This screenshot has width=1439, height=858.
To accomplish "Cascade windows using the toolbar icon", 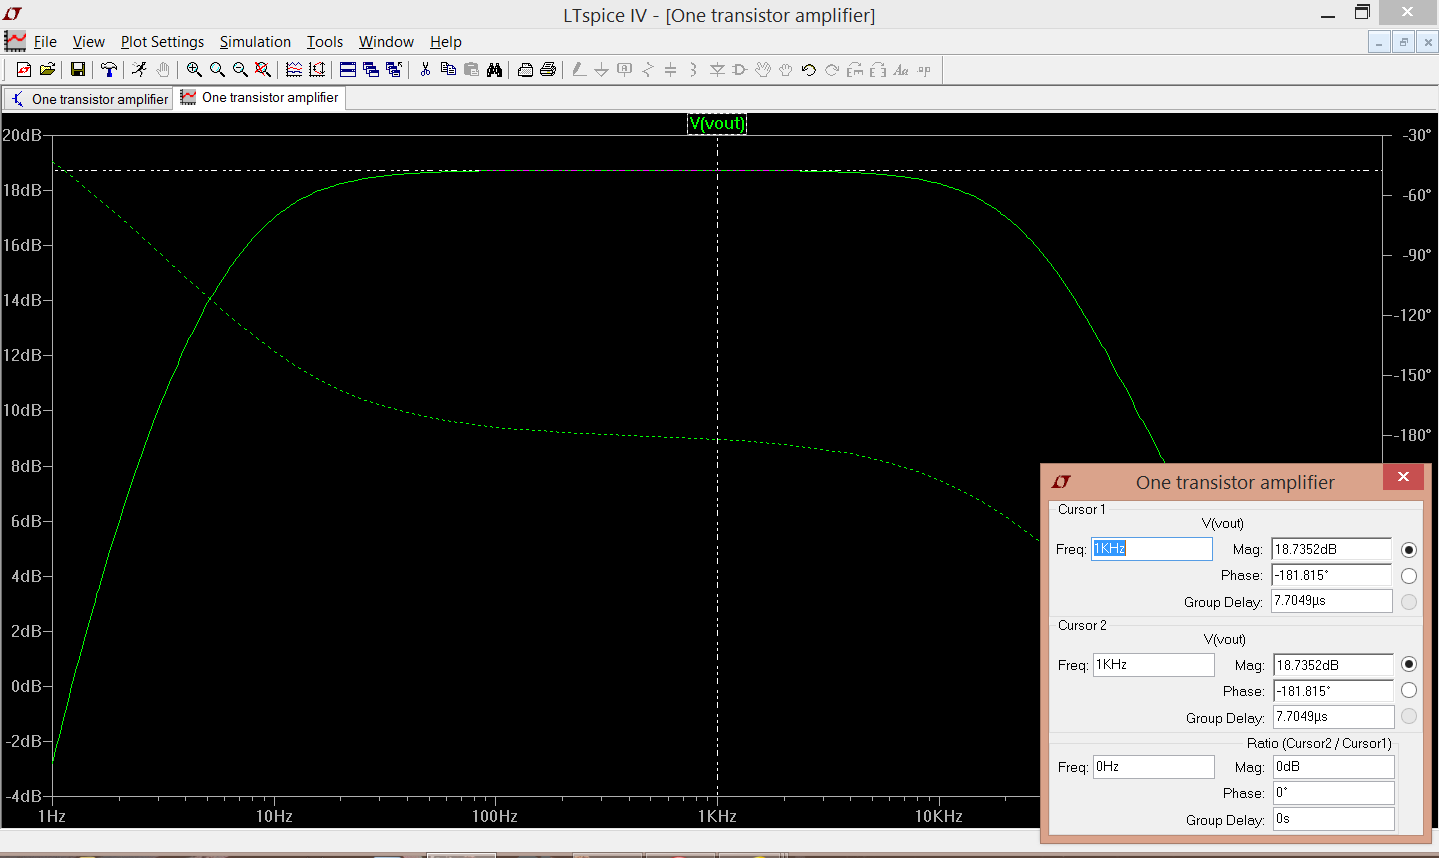I will (371, 69).
